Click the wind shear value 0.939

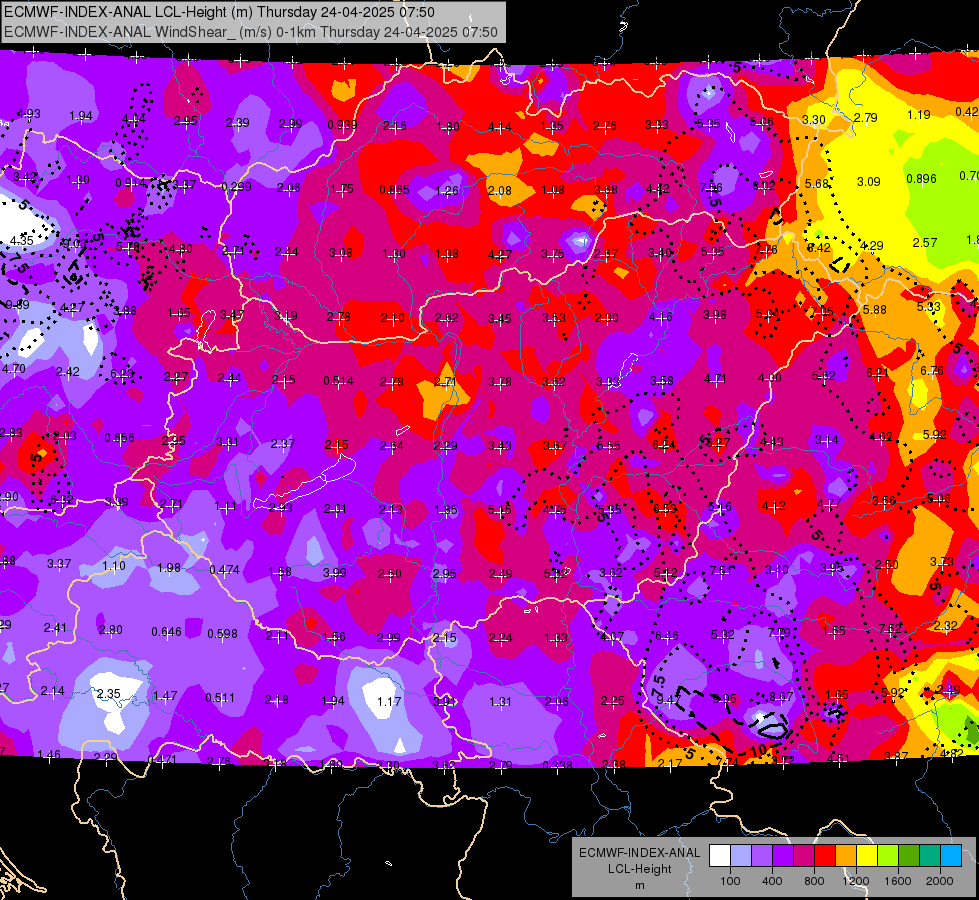(343, 125)
